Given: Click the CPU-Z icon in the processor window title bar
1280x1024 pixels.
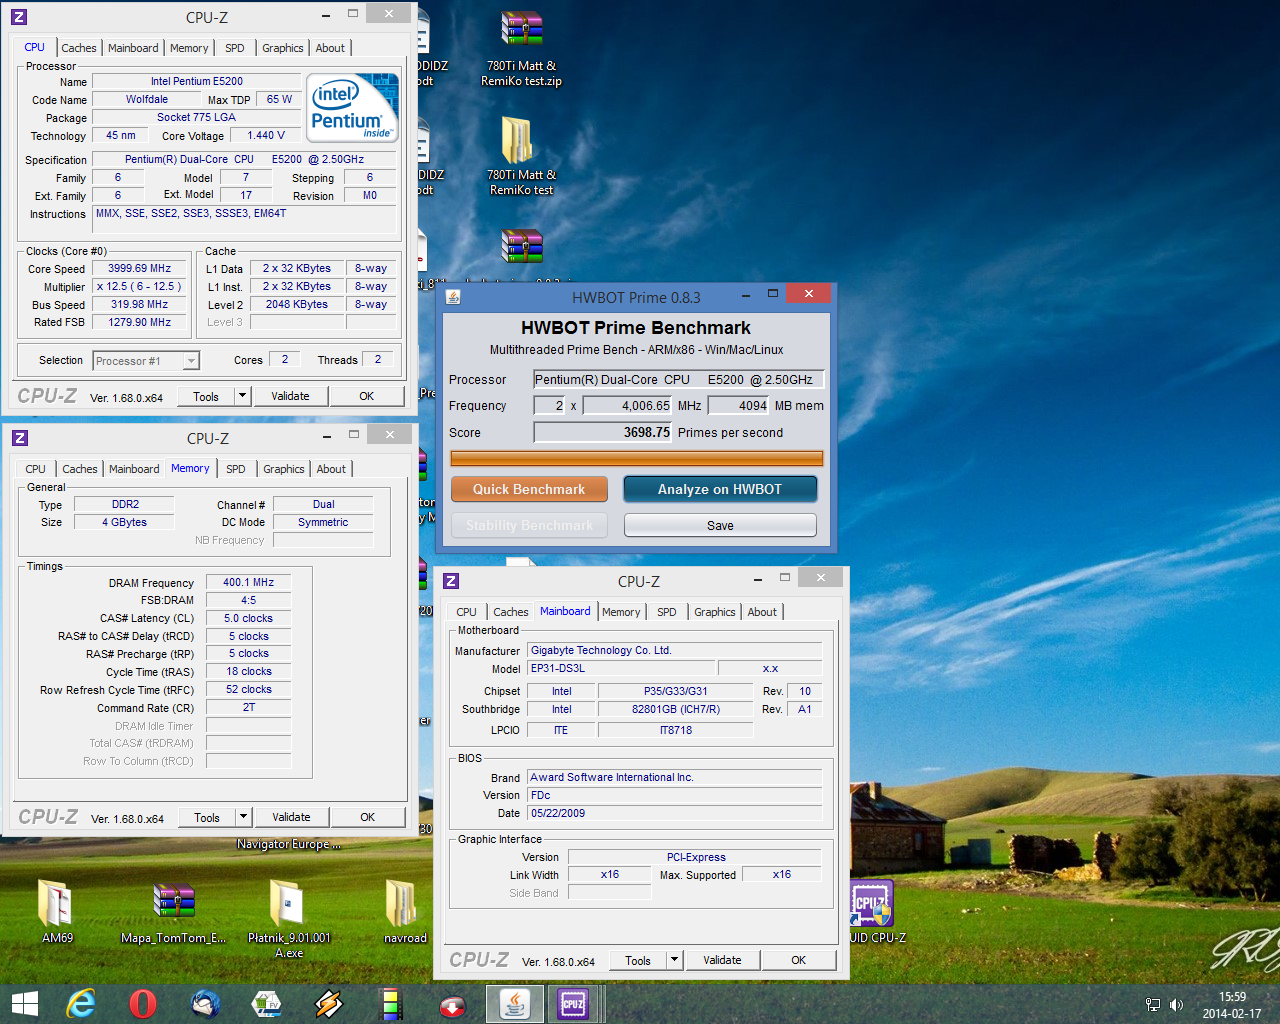Looking at the screenshot, I should click(x=19, y=17).
